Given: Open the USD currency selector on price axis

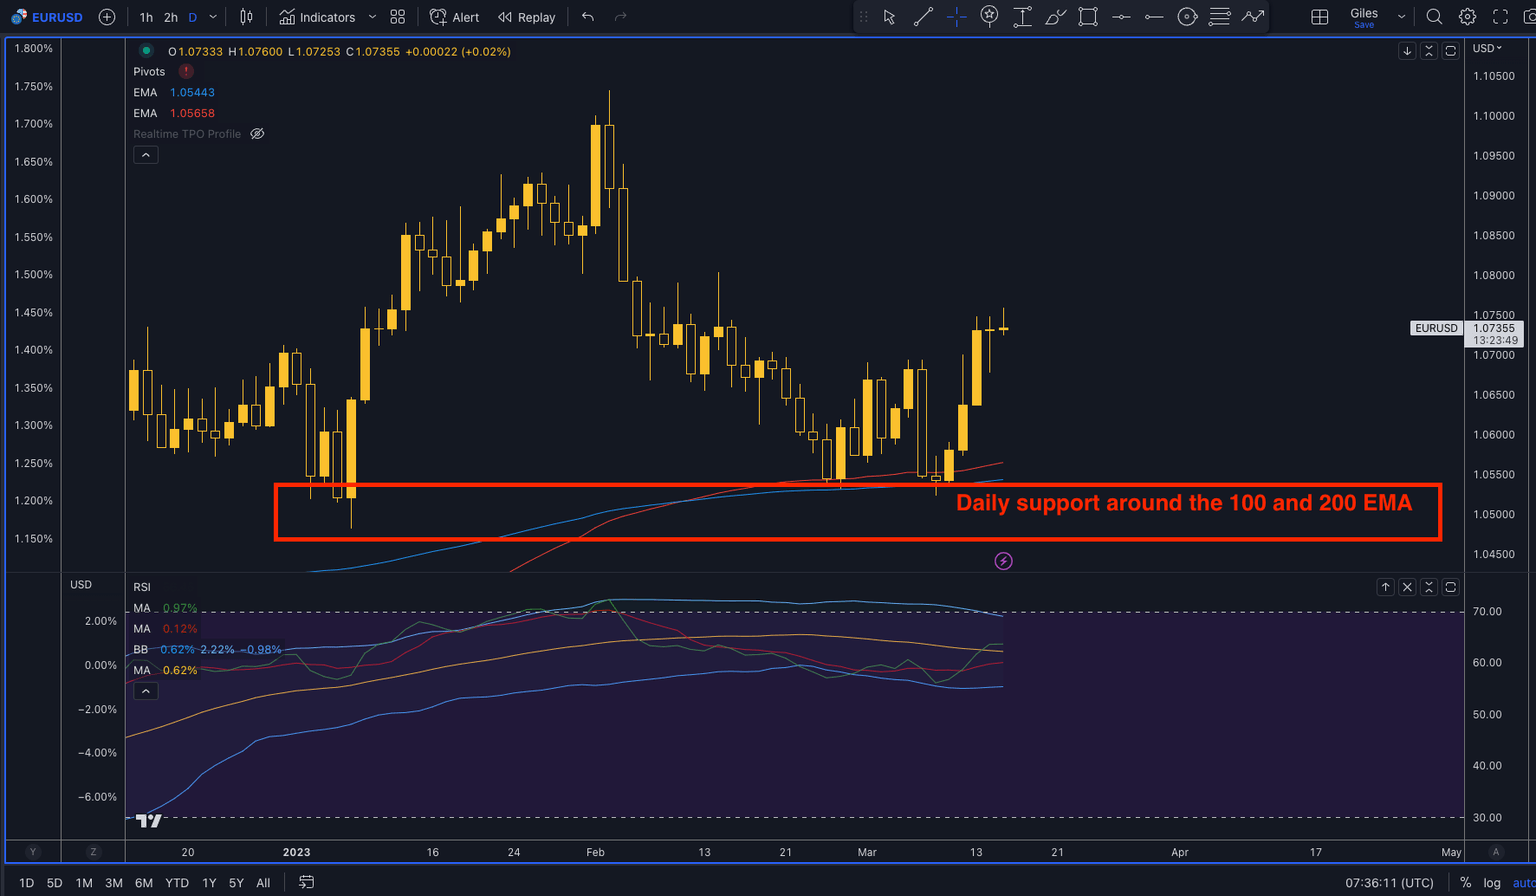Looking at the screenshot, I should click(1487, 49).
